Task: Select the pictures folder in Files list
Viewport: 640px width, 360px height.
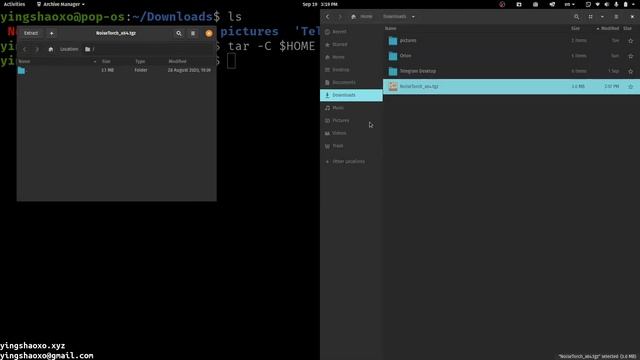Action: (511, 41)
